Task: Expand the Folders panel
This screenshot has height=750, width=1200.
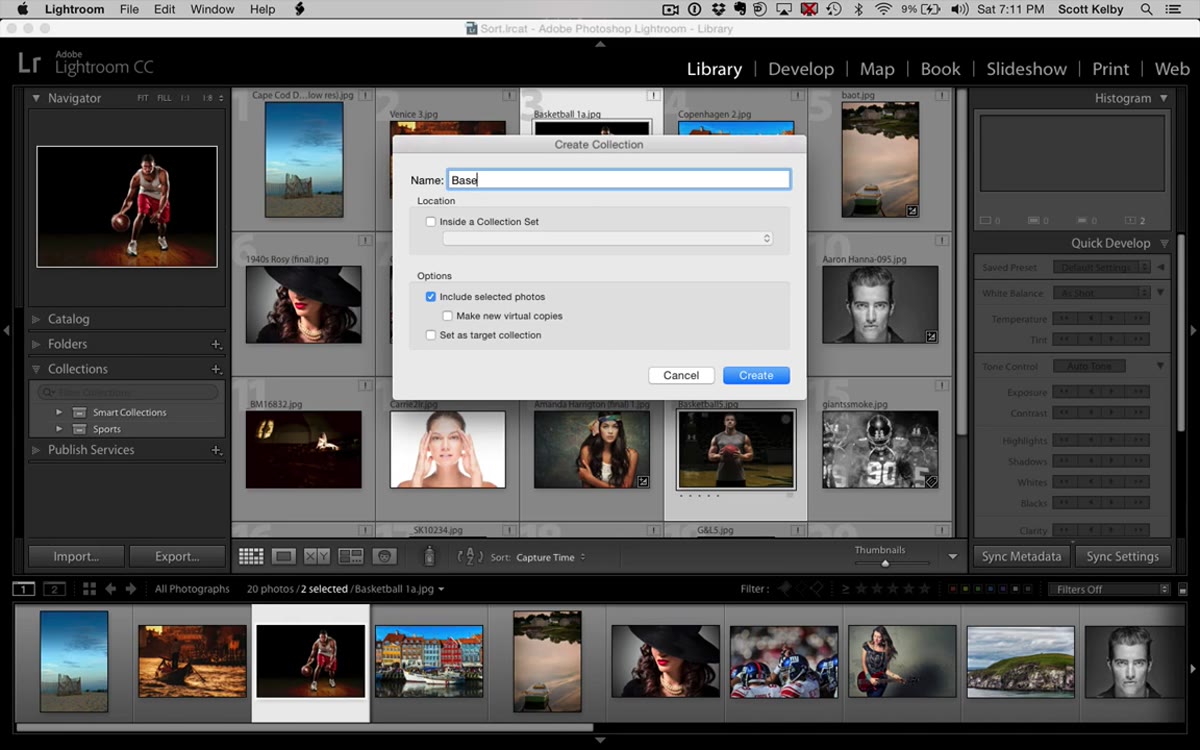Action: coord(36,344)
